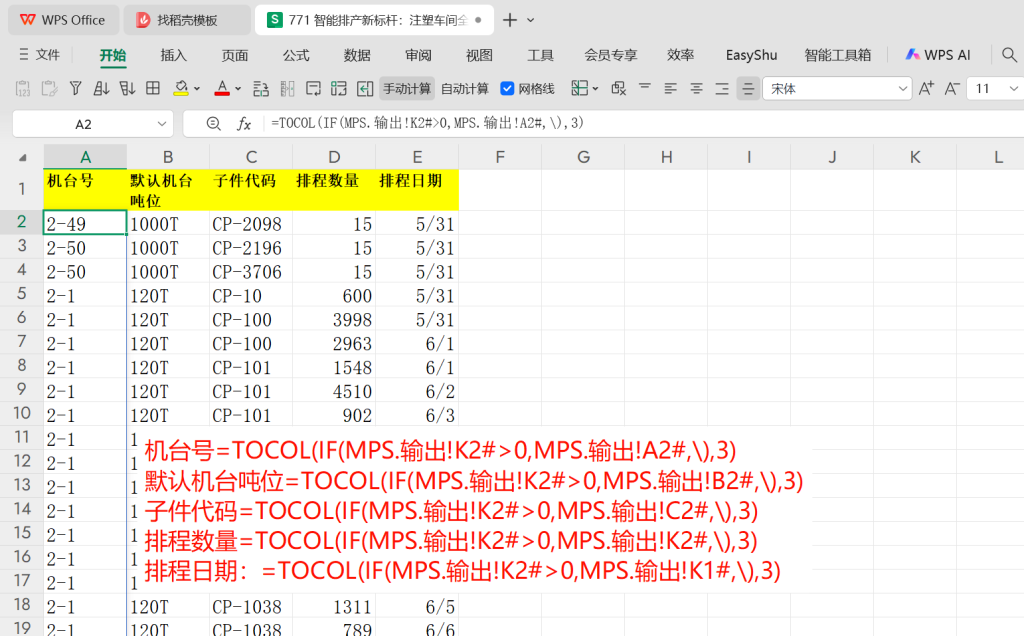Switch to the 视图 ribbon tab

click(479, 56)
